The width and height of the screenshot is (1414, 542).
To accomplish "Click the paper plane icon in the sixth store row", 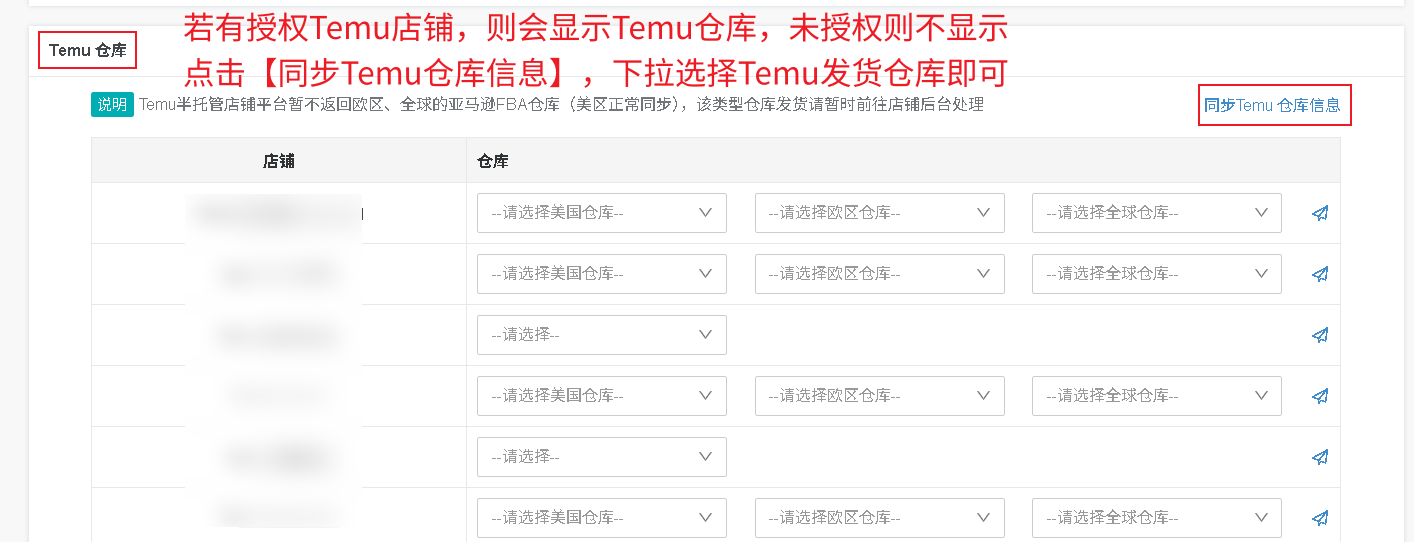I will click(x=1320, y=518).
